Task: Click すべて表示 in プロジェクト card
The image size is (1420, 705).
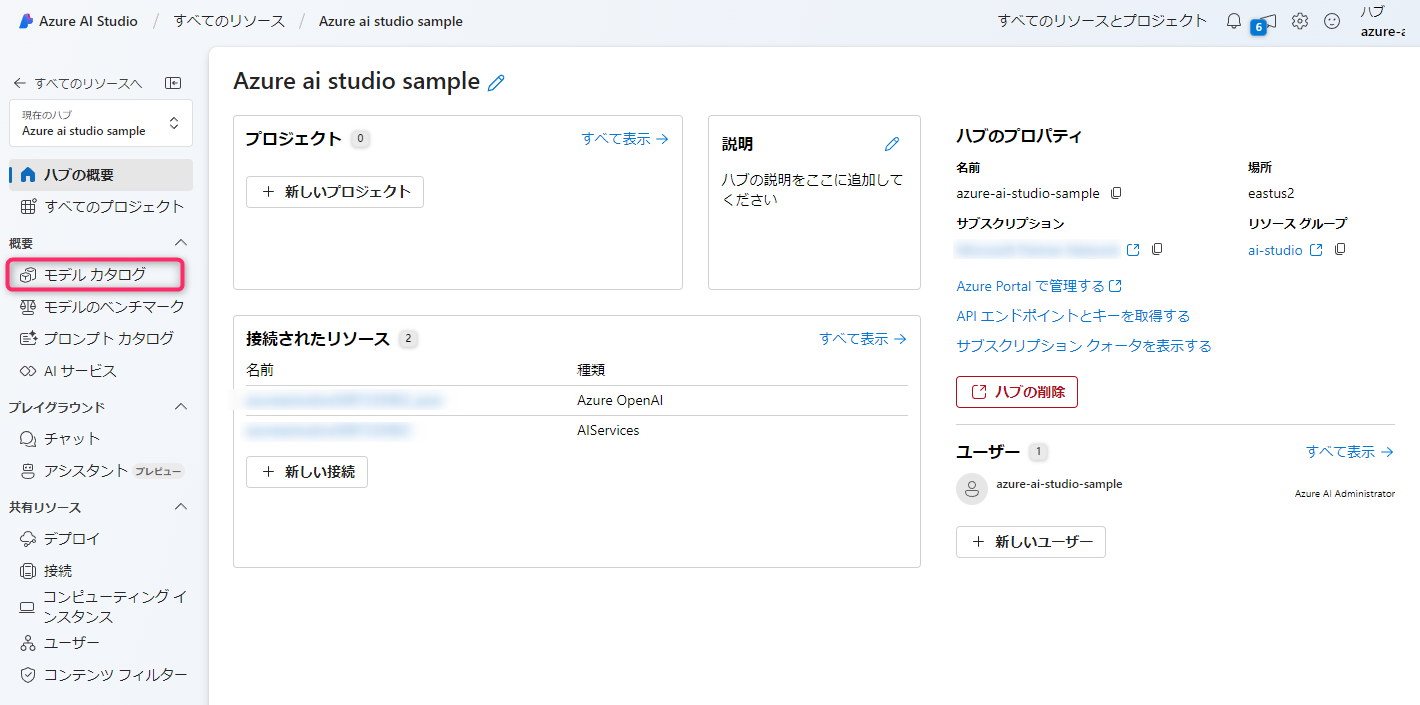Action: [625, 139]
